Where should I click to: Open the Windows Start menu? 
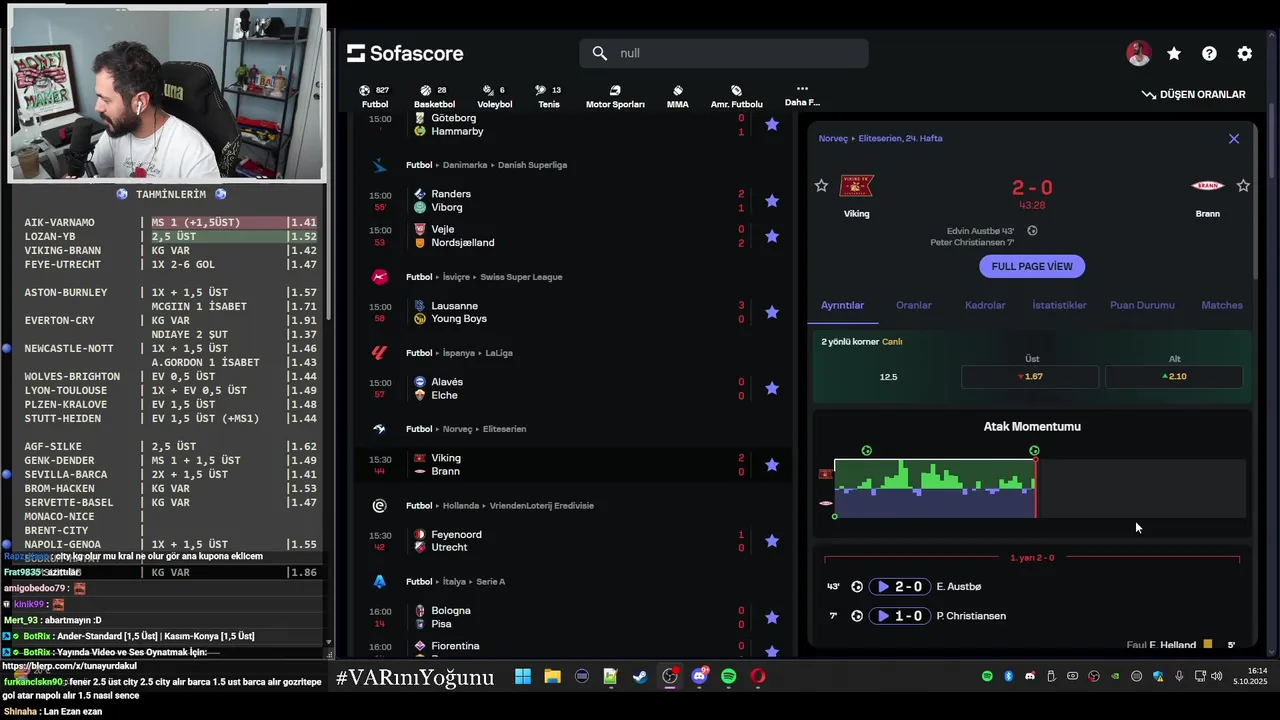pyautogui.click(x=523, y=677)
